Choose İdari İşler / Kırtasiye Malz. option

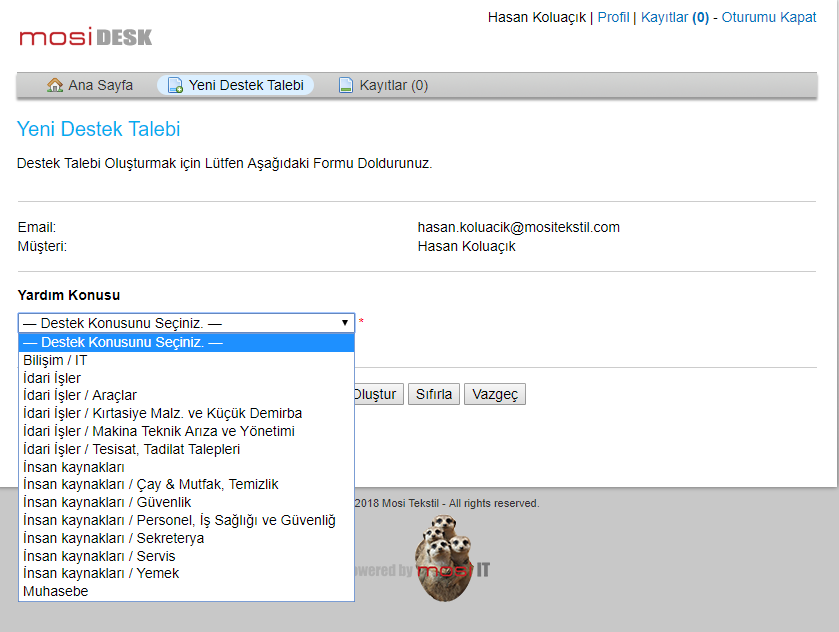186,413
